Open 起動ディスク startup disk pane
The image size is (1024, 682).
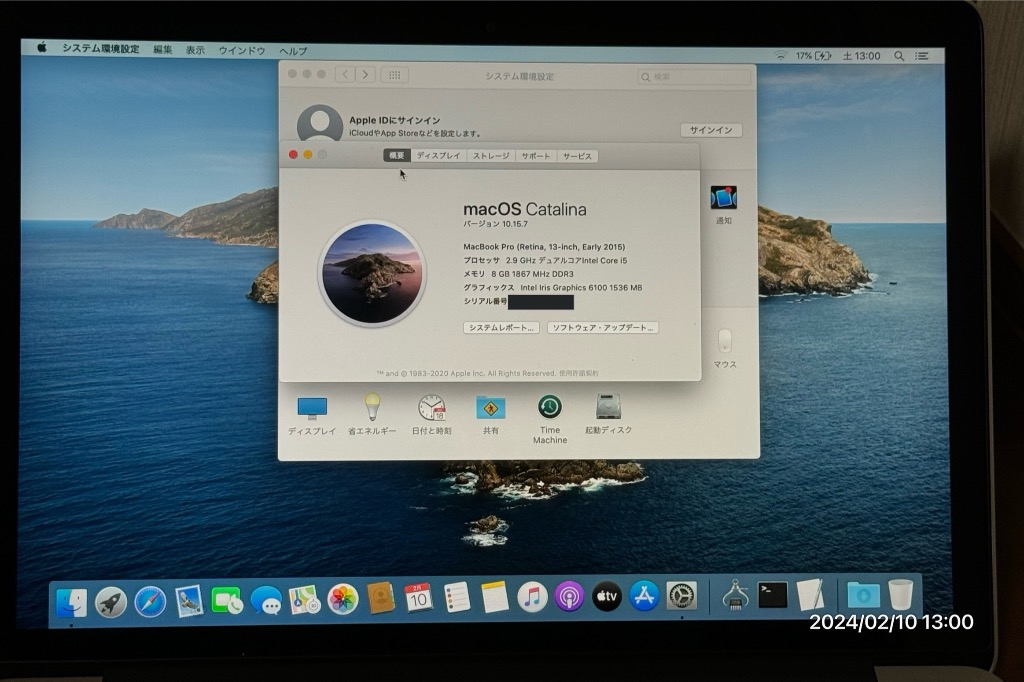click(608, 414)
